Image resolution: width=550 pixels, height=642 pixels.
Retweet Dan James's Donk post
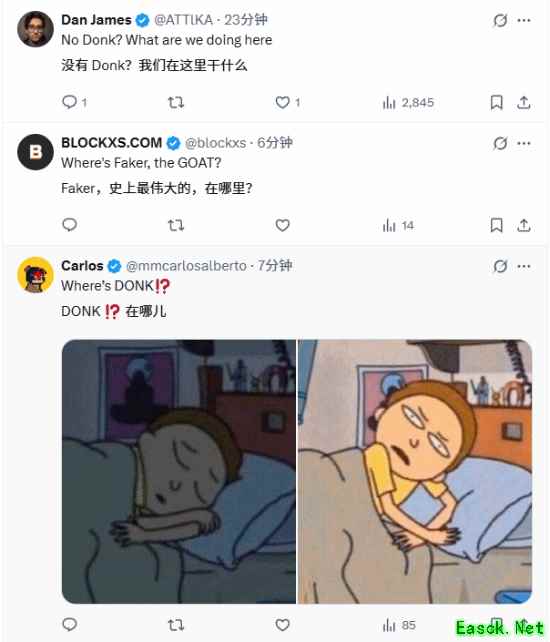[x=176, y=102]
